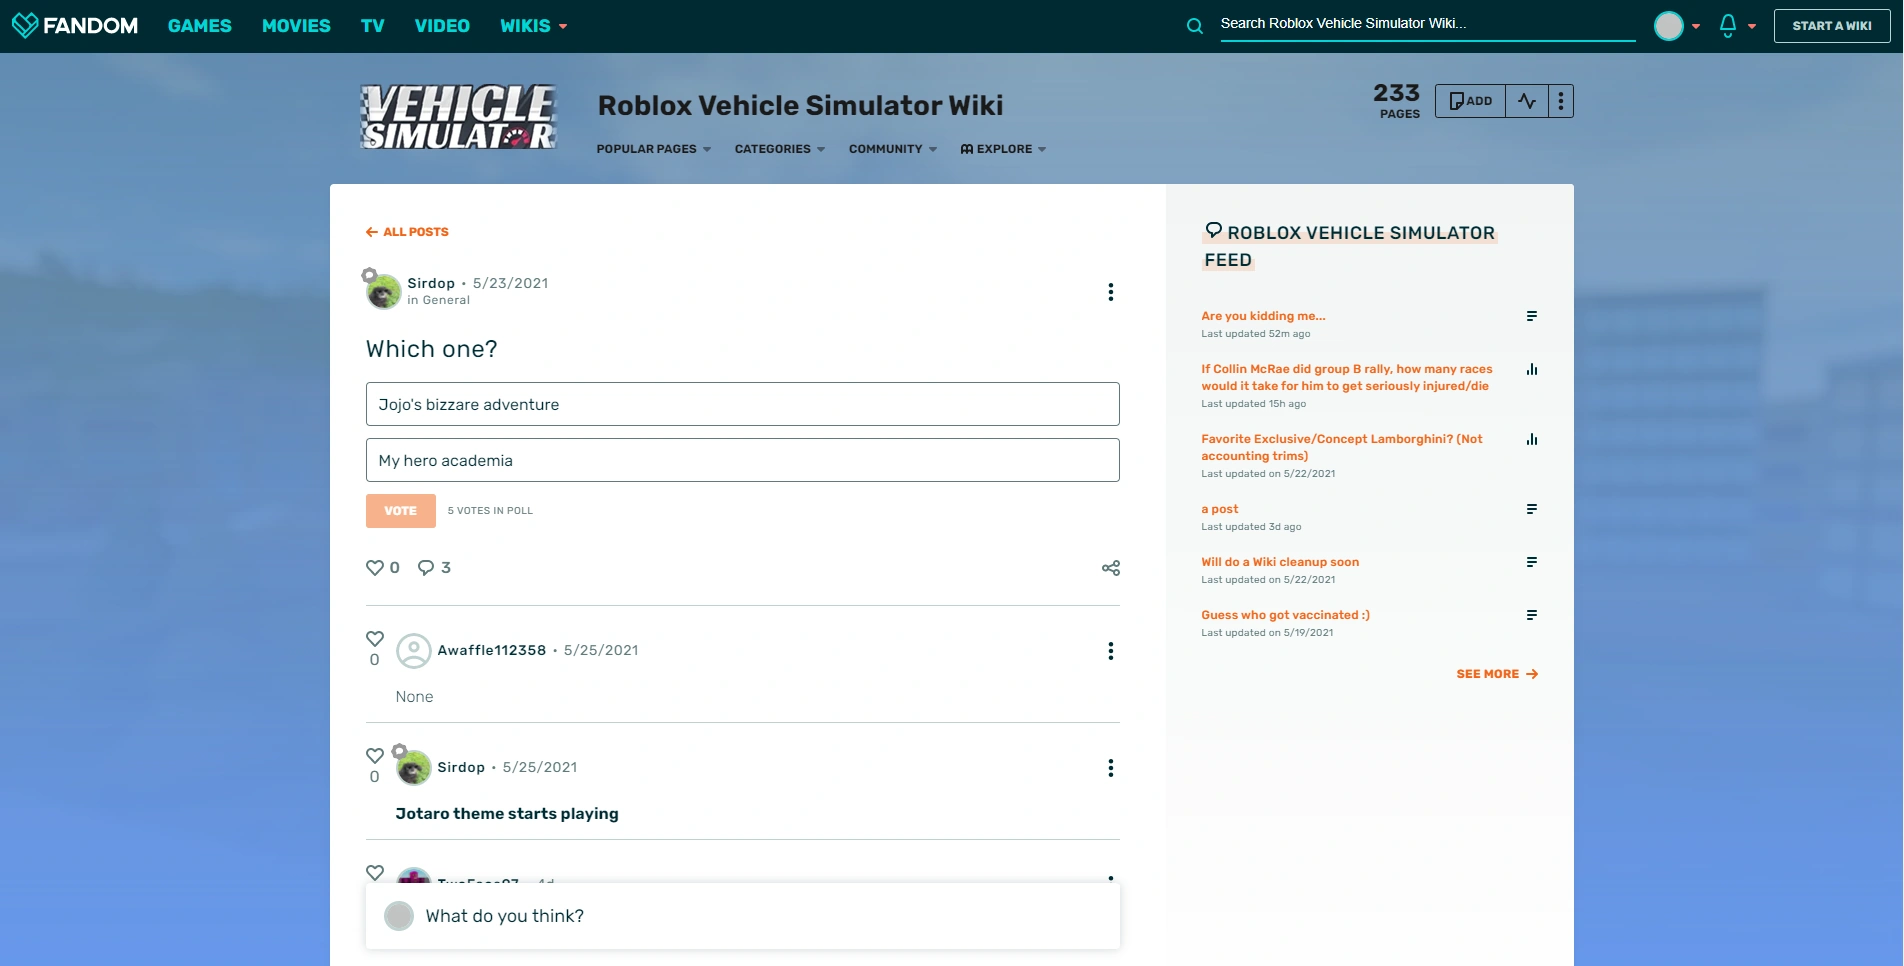Click the search magnifier icon
Image resolution: width=1904 pixels, height=966 pixels.
point(1193,26)
